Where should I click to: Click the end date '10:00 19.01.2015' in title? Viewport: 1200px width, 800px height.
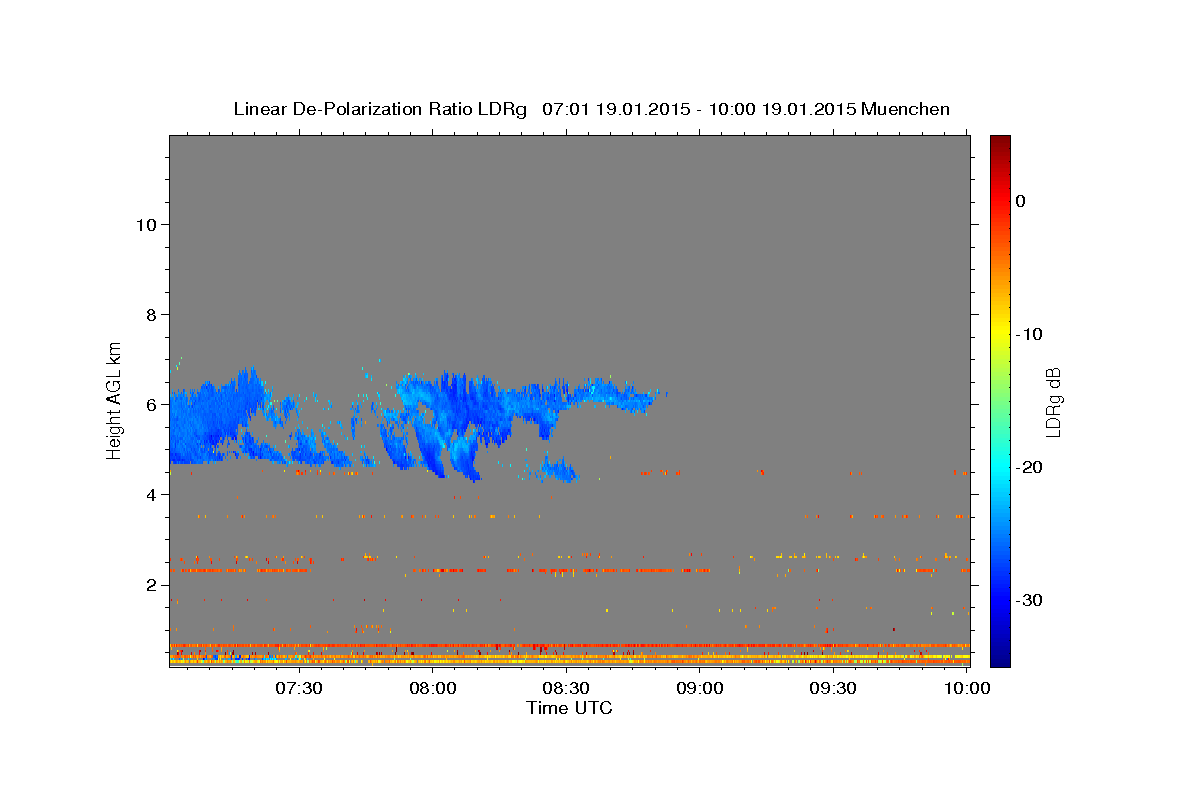coord(781,109)
